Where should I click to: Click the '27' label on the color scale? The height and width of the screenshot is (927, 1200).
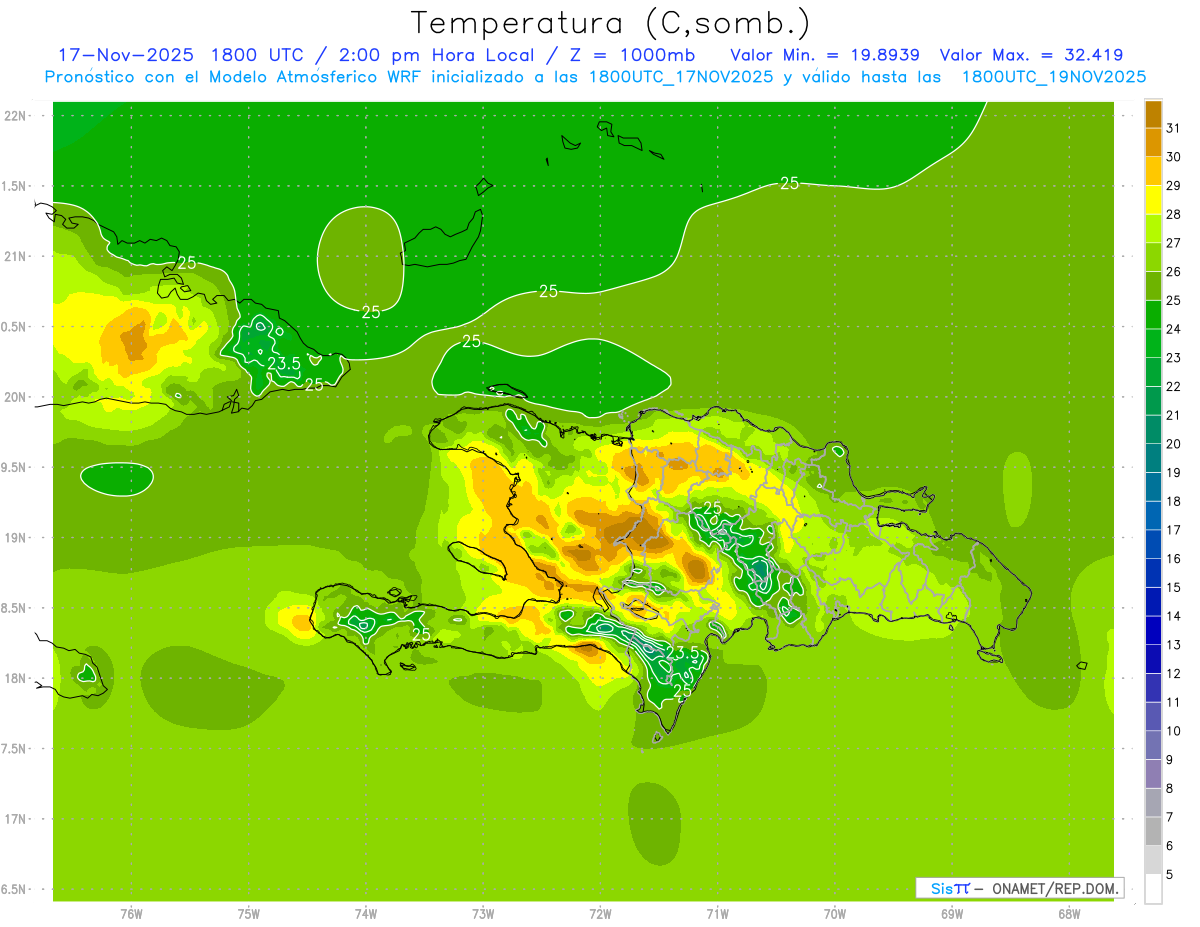[1173, 243]
